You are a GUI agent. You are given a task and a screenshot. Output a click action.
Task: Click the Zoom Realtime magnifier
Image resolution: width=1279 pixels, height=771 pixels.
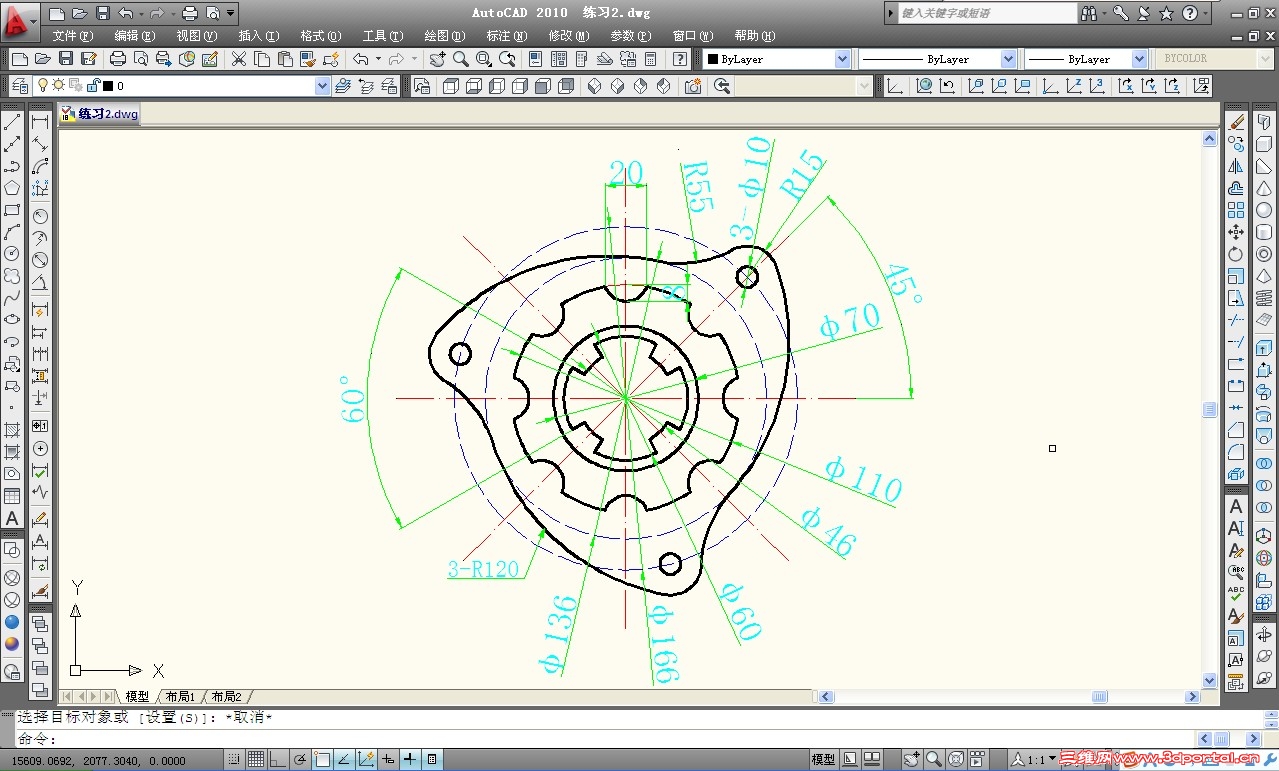pyautogui.click(x=461, y=59)
